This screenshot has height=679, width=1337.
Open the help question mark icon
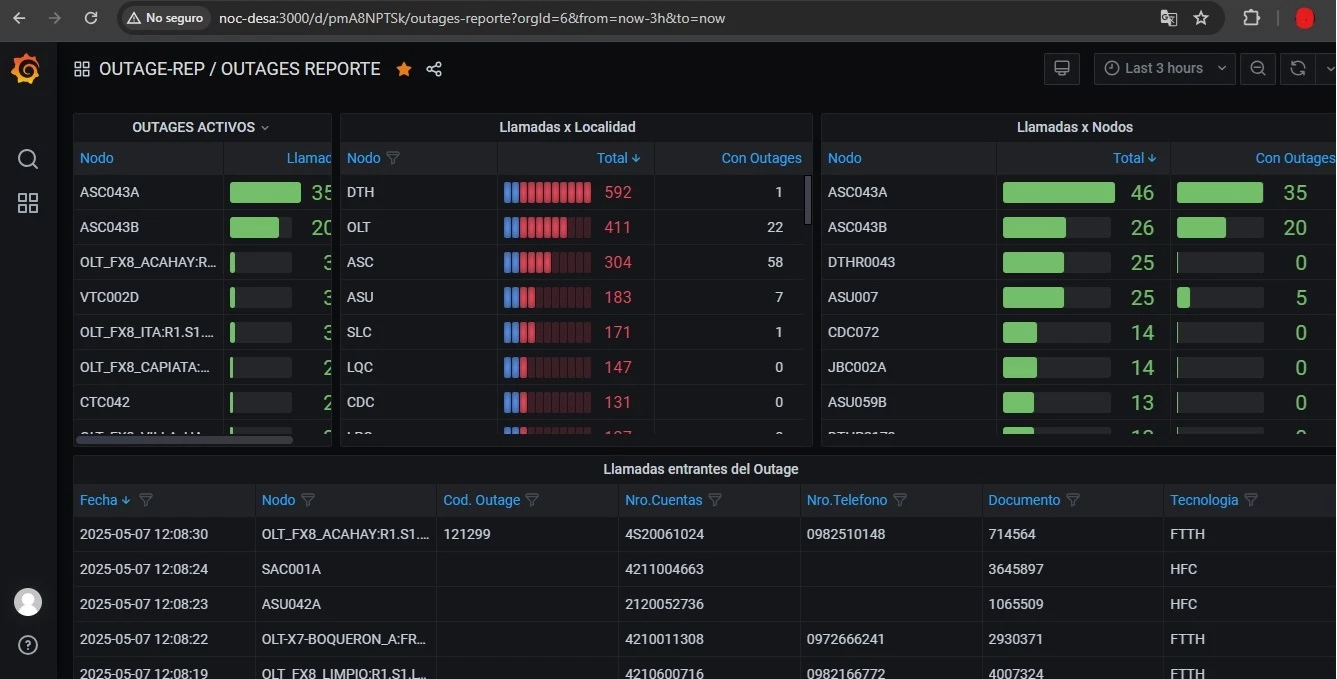pos(28,645)
